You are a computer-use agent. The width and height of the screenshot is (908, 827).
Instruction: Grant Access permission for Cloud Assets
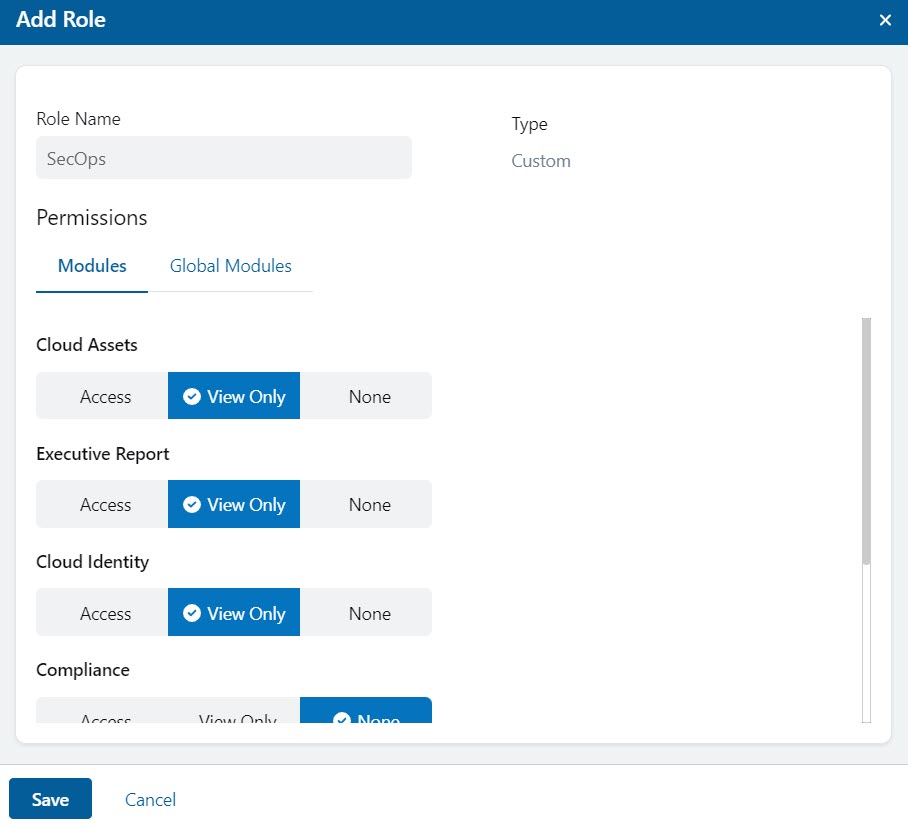(x=104, y=396)
